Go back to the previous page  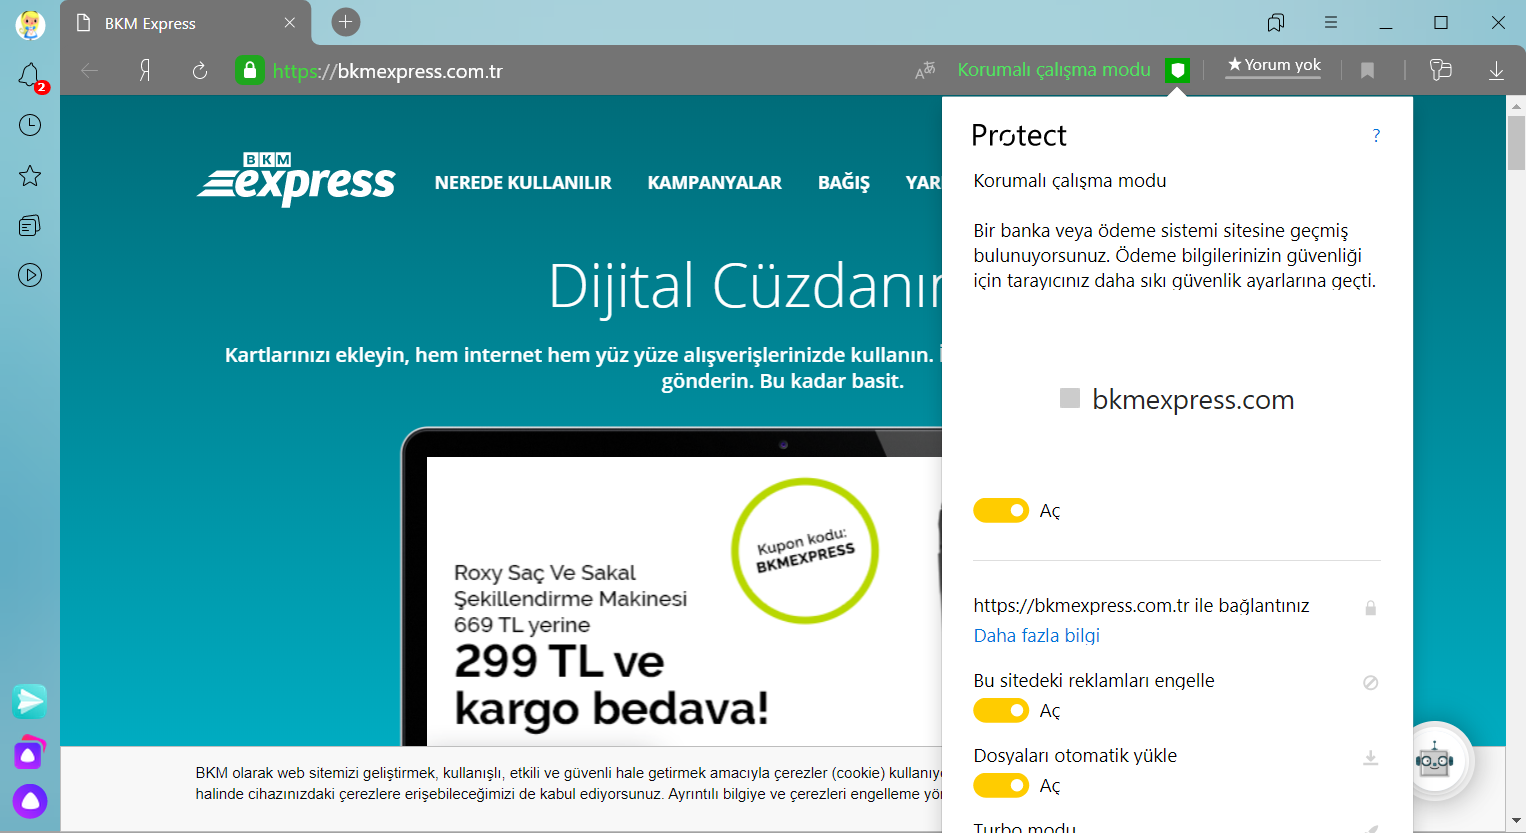coord(90,70)
